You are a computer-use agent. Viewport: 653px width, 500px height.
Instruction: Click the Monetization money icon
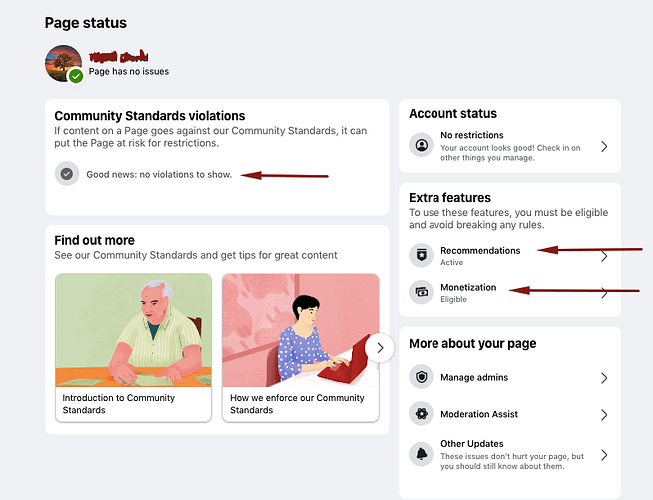421,292
